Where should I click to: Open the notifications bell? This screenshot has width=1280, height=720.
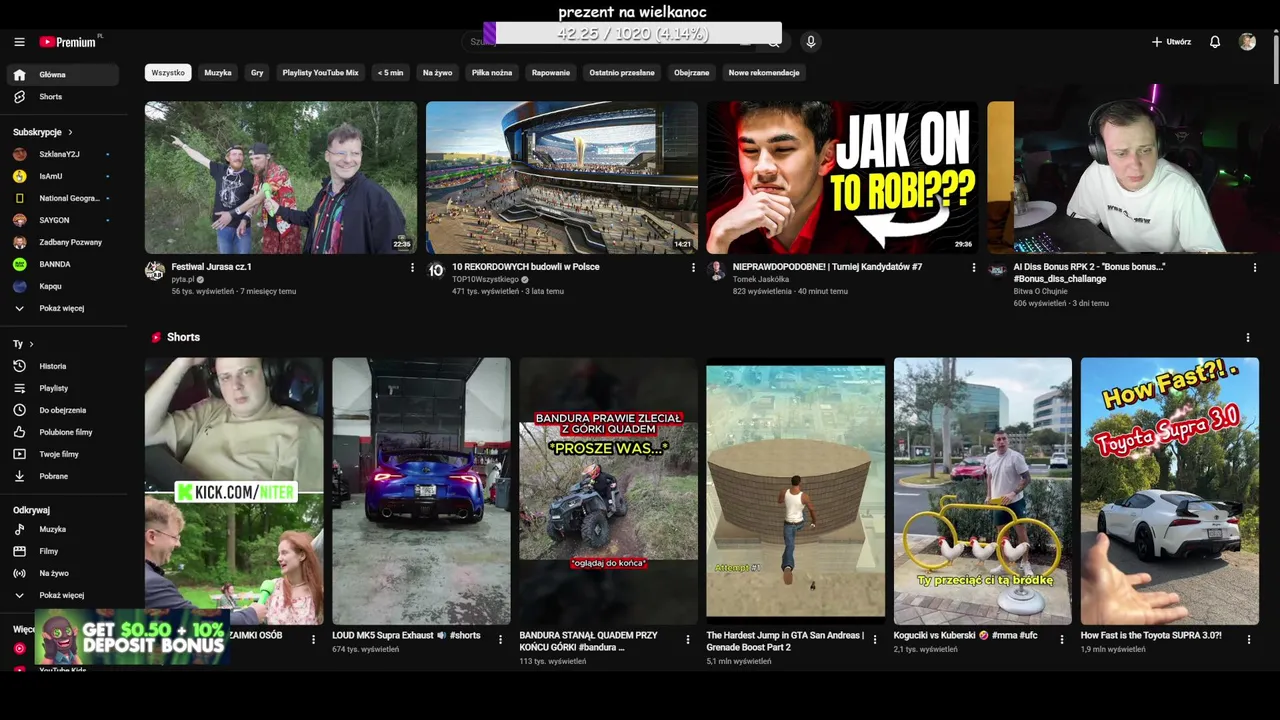(x=1215, y=42)
